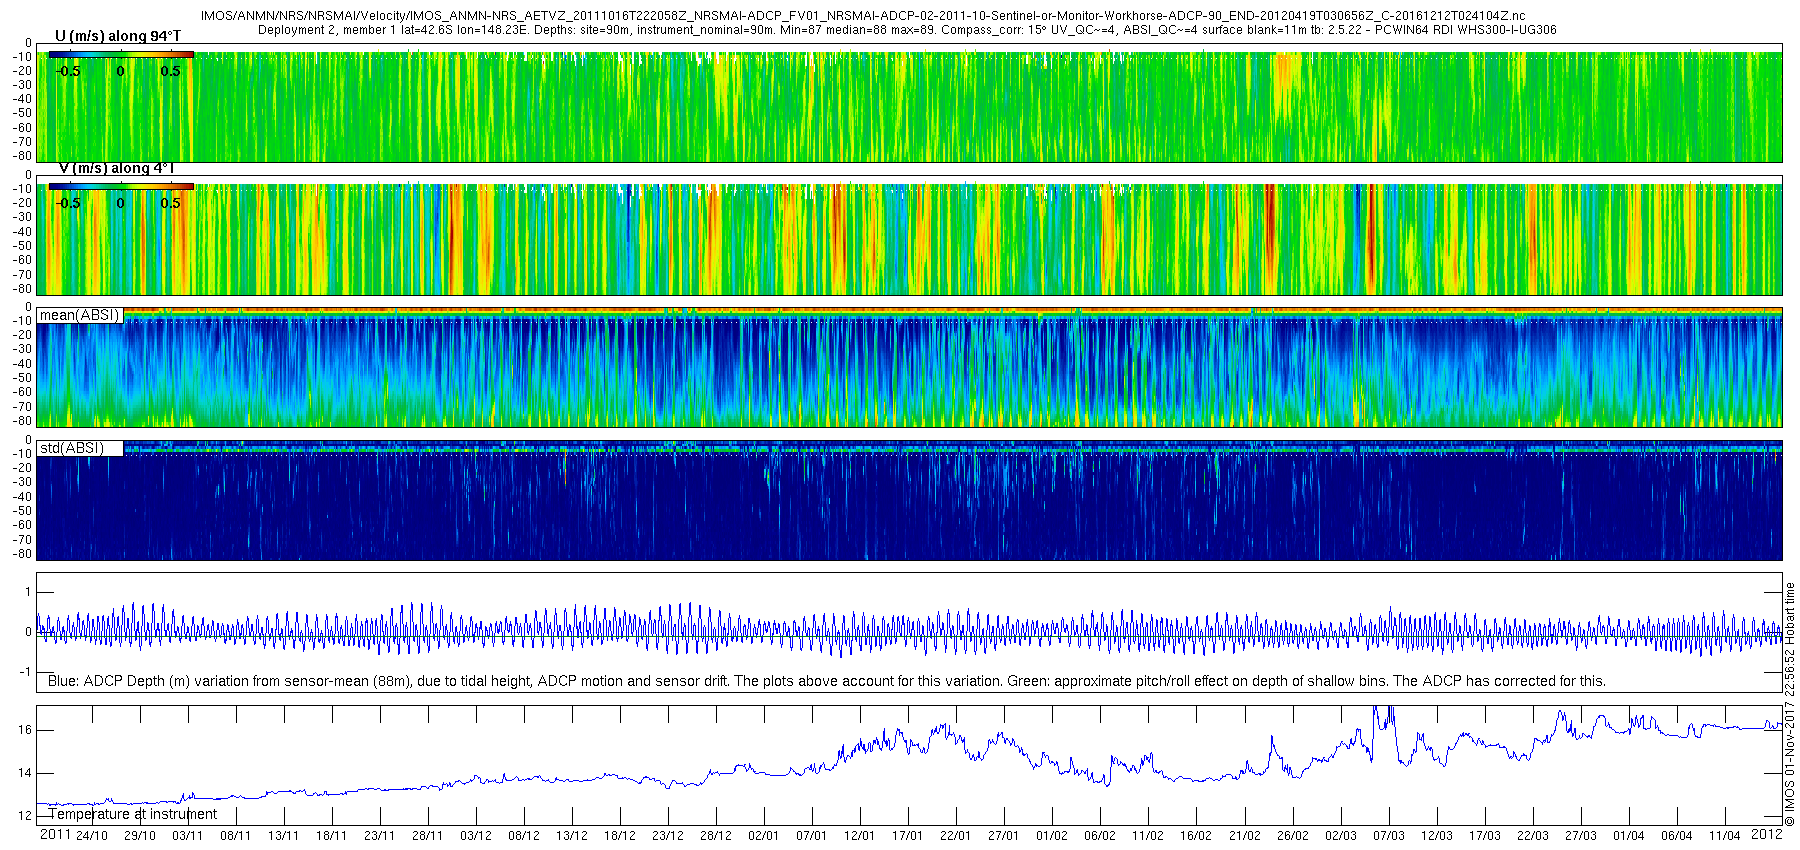Viewport: 1800px width, 850px height.
Task: Click the -0.5 label on V colorbar
Action: click(67, 203)
